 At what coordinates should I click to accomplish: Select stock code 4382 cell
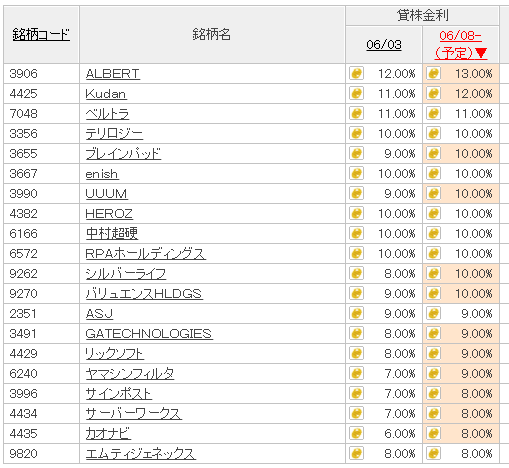pos(41,213)
